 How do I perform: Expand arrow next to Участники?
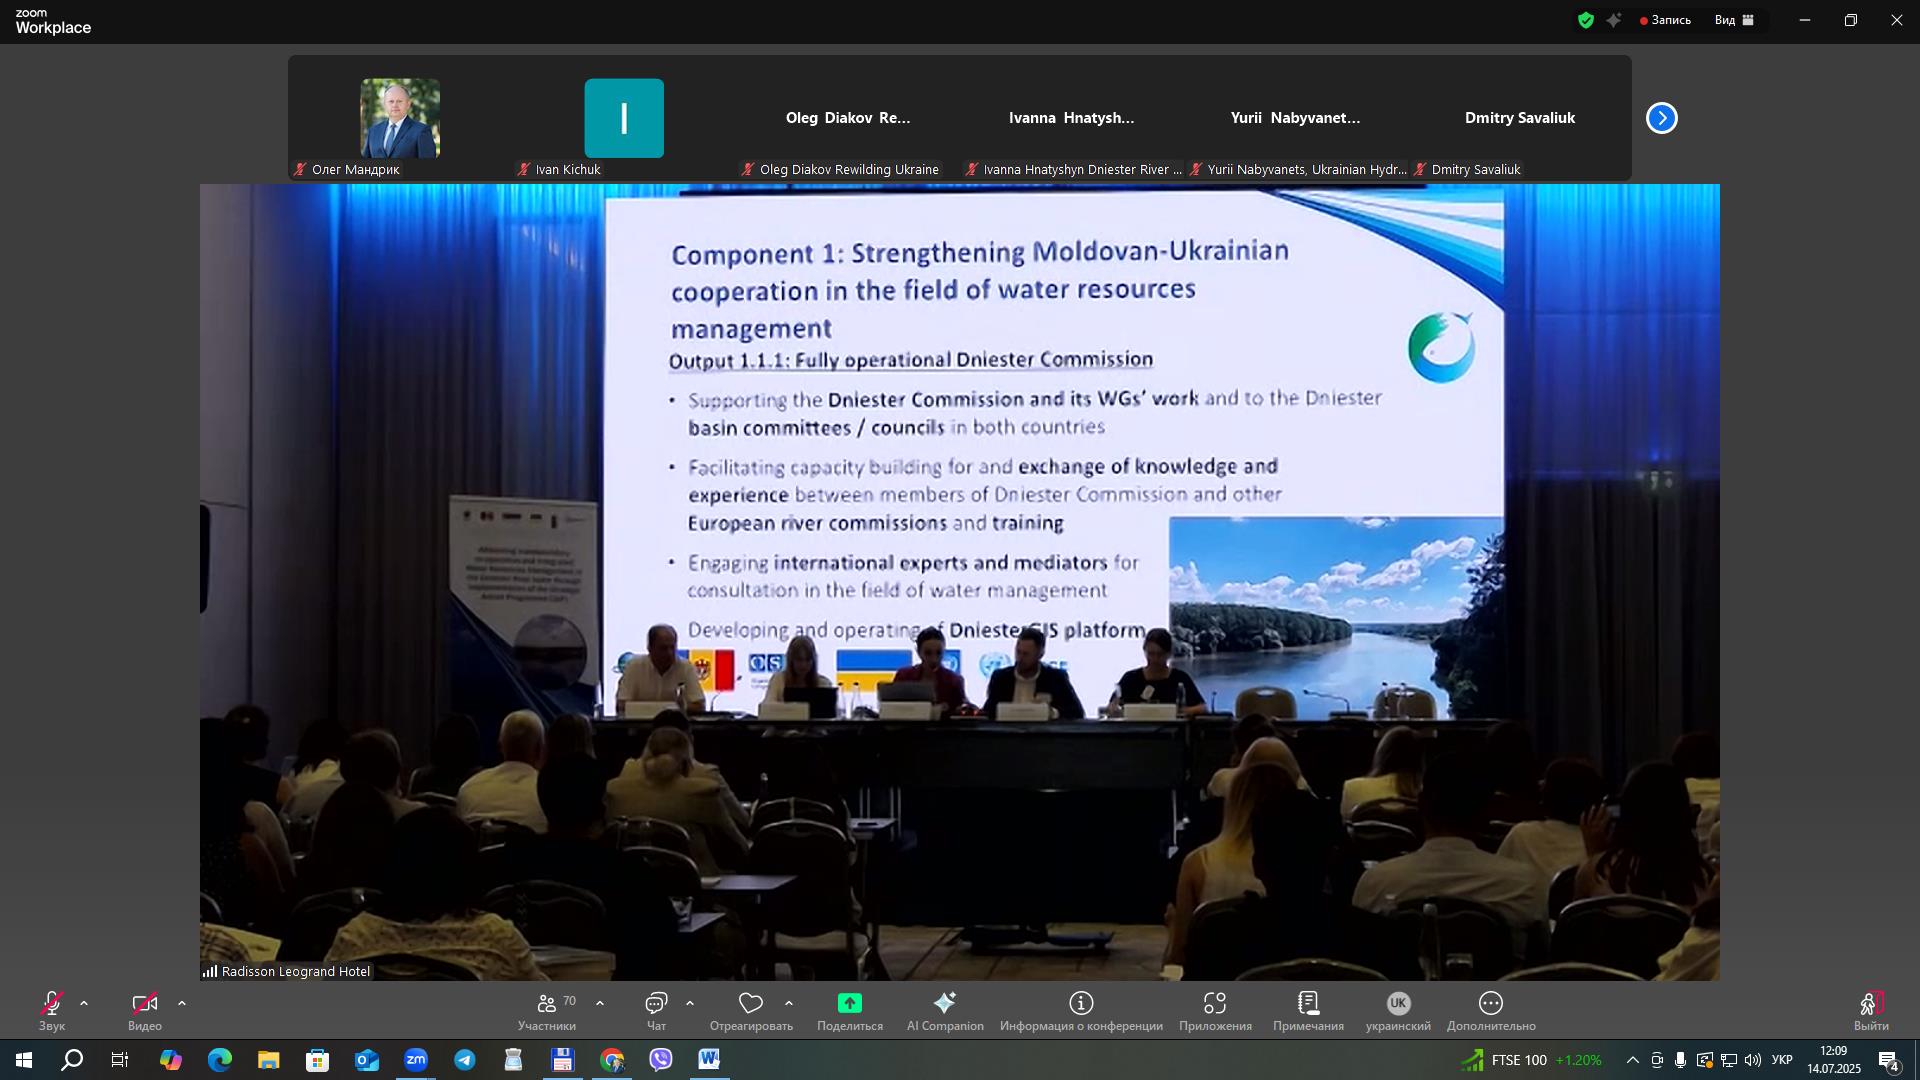[x=600, y=1003]
